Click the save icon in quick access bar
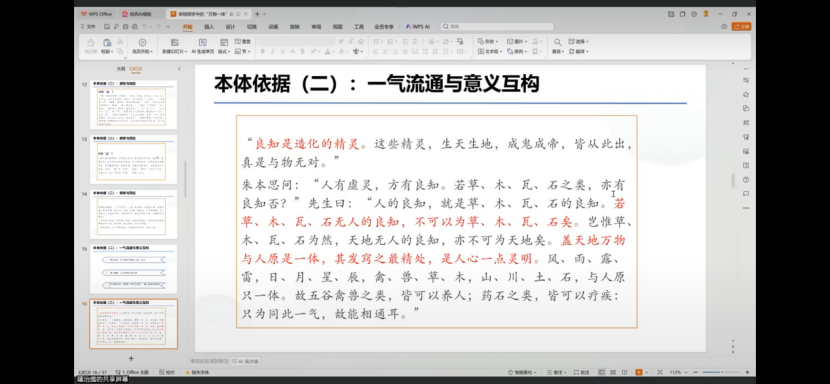Screen dimensions: 830x384 (x=107, y=26)
